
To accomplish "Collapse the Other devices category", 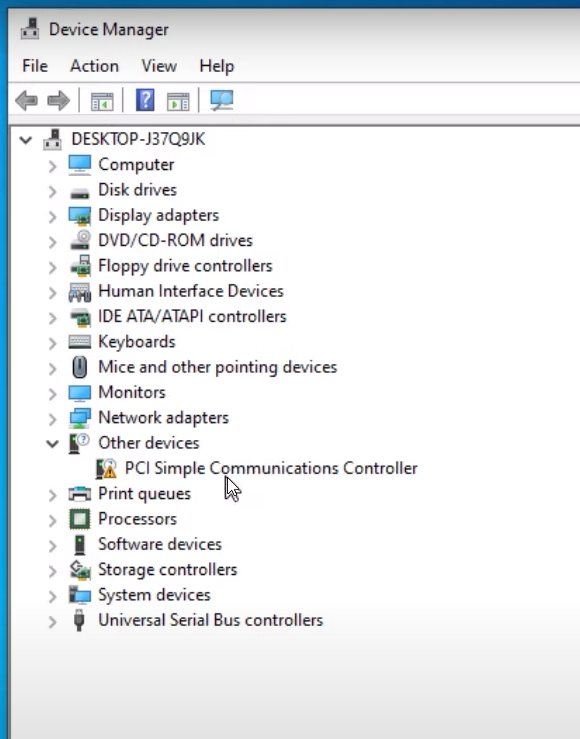I will (52, 443).
